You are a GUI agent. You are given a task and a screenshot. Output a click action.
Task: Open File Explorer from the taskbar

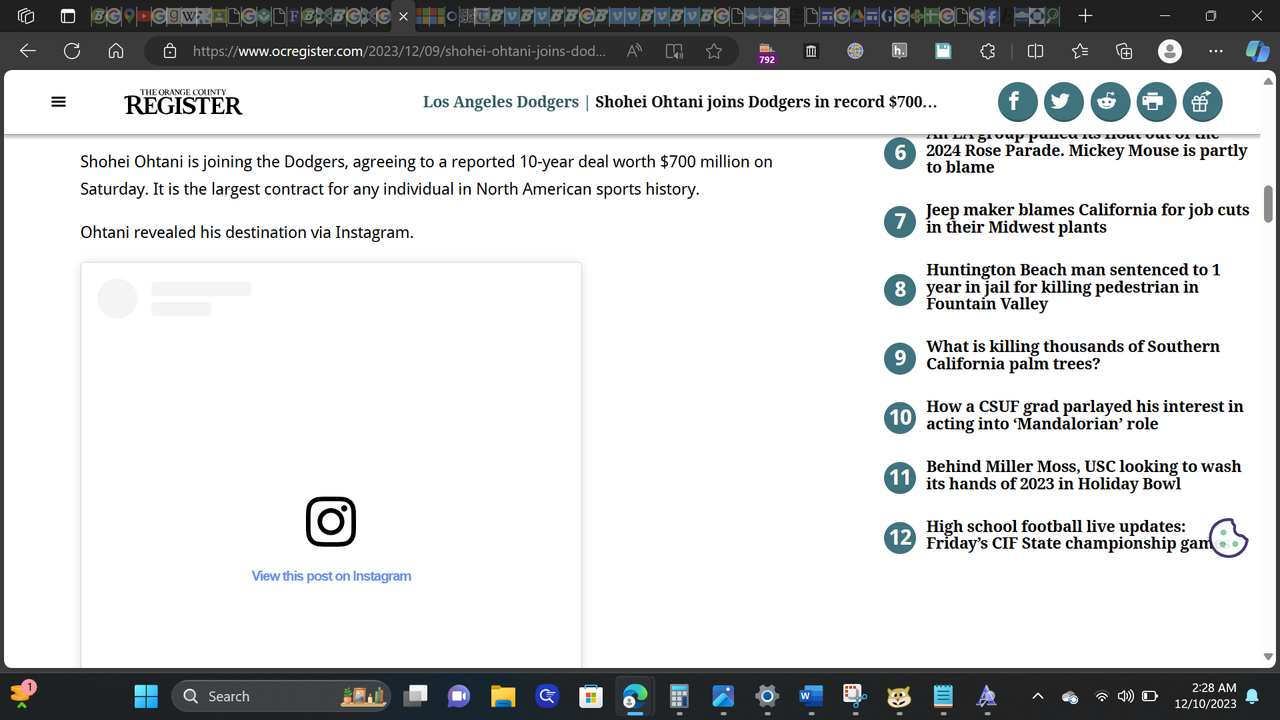[x=502, y=696]
